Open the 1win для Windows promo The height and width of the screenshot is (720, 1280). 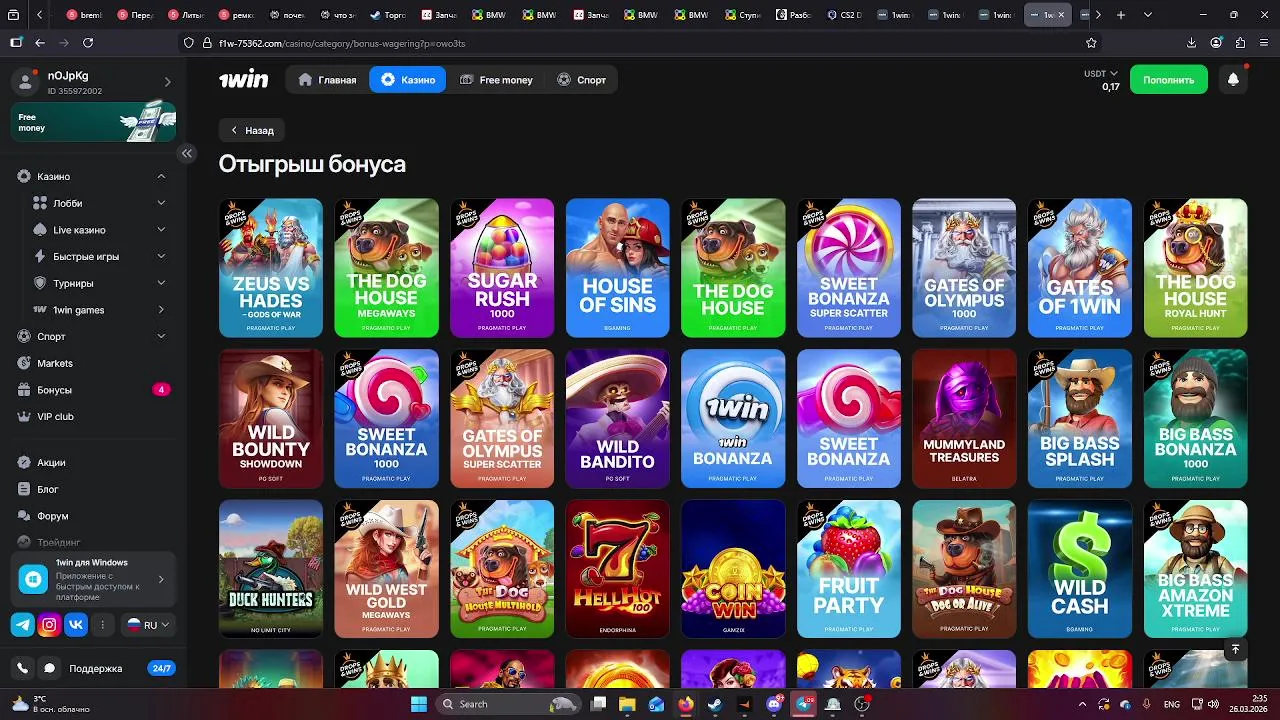point(93,579)
